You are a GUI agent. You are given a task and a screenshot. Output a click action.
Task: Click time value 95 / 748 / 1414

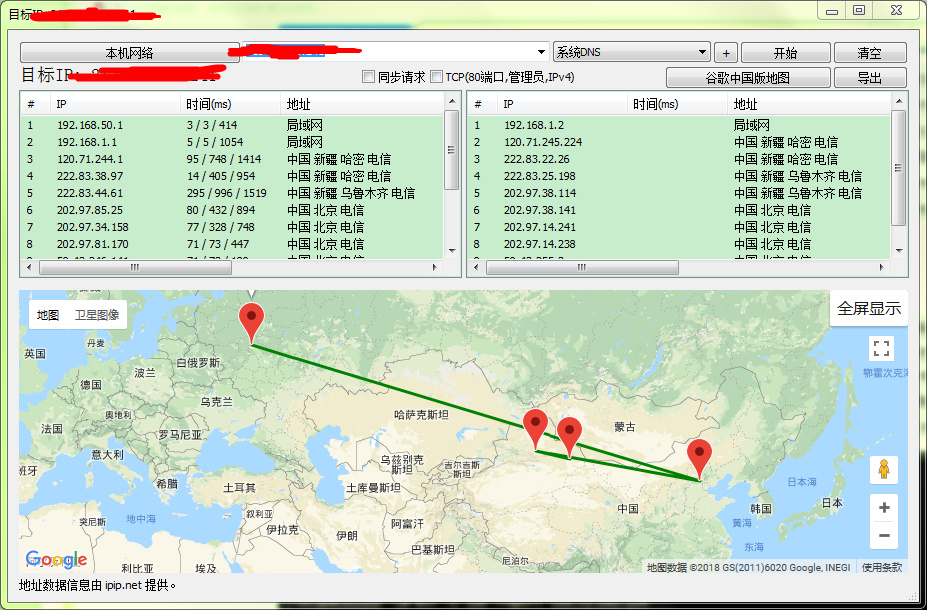pyautogui.click(x=224, y=159)
